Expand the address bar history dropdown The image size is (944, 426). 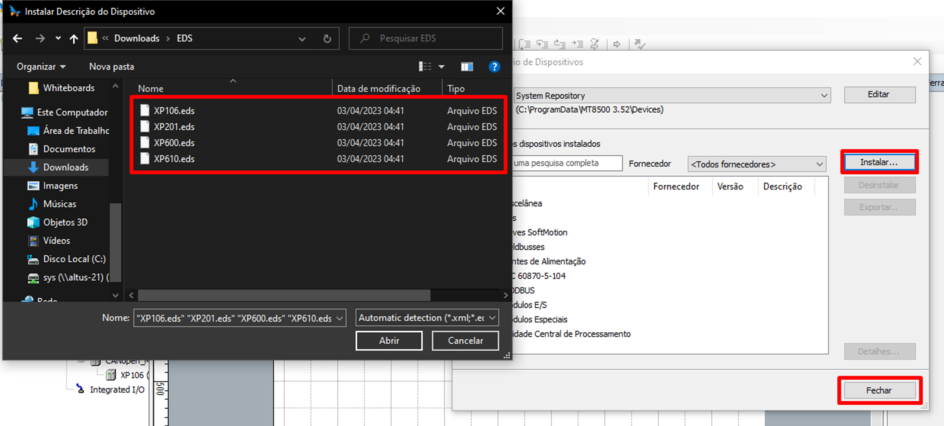(x=302, y=39)
